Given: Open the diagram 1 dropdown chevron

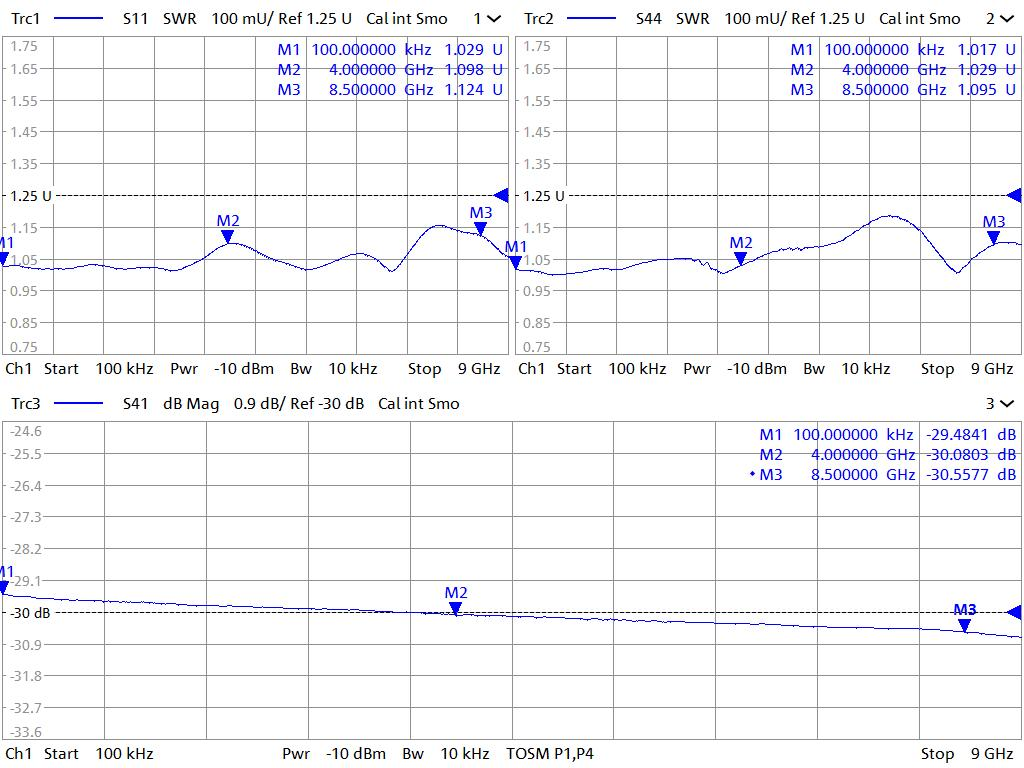Looking at the screenshot, I should pos(494,19).
